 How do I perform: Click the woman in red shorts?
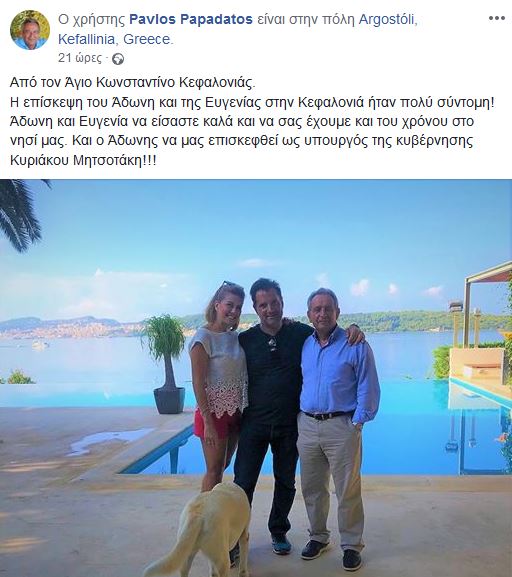(x=219, y=383)
